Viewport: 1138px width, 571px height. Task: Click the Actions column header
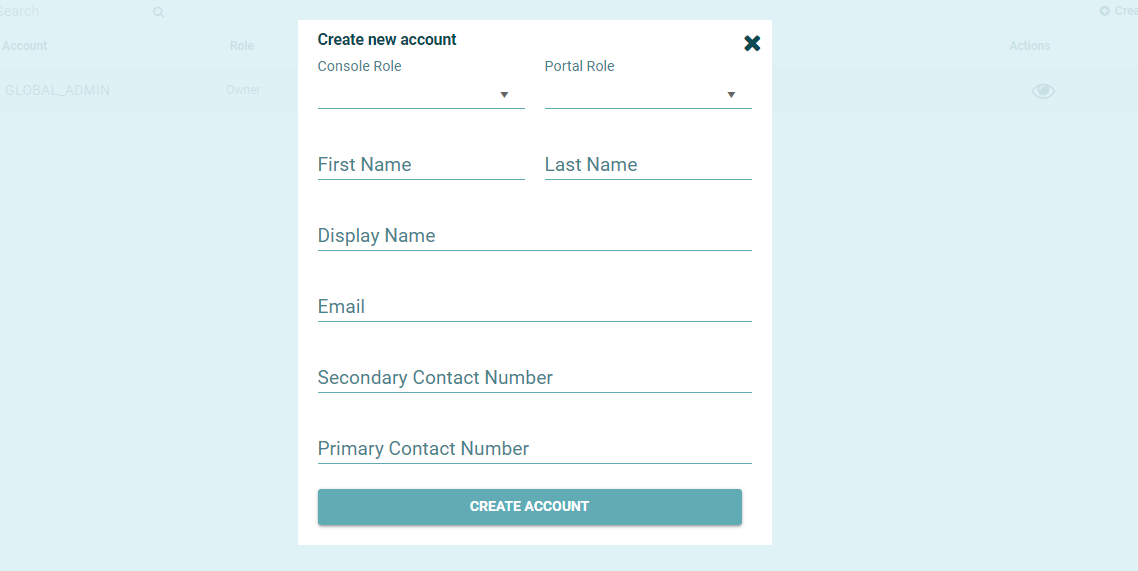1029,46
